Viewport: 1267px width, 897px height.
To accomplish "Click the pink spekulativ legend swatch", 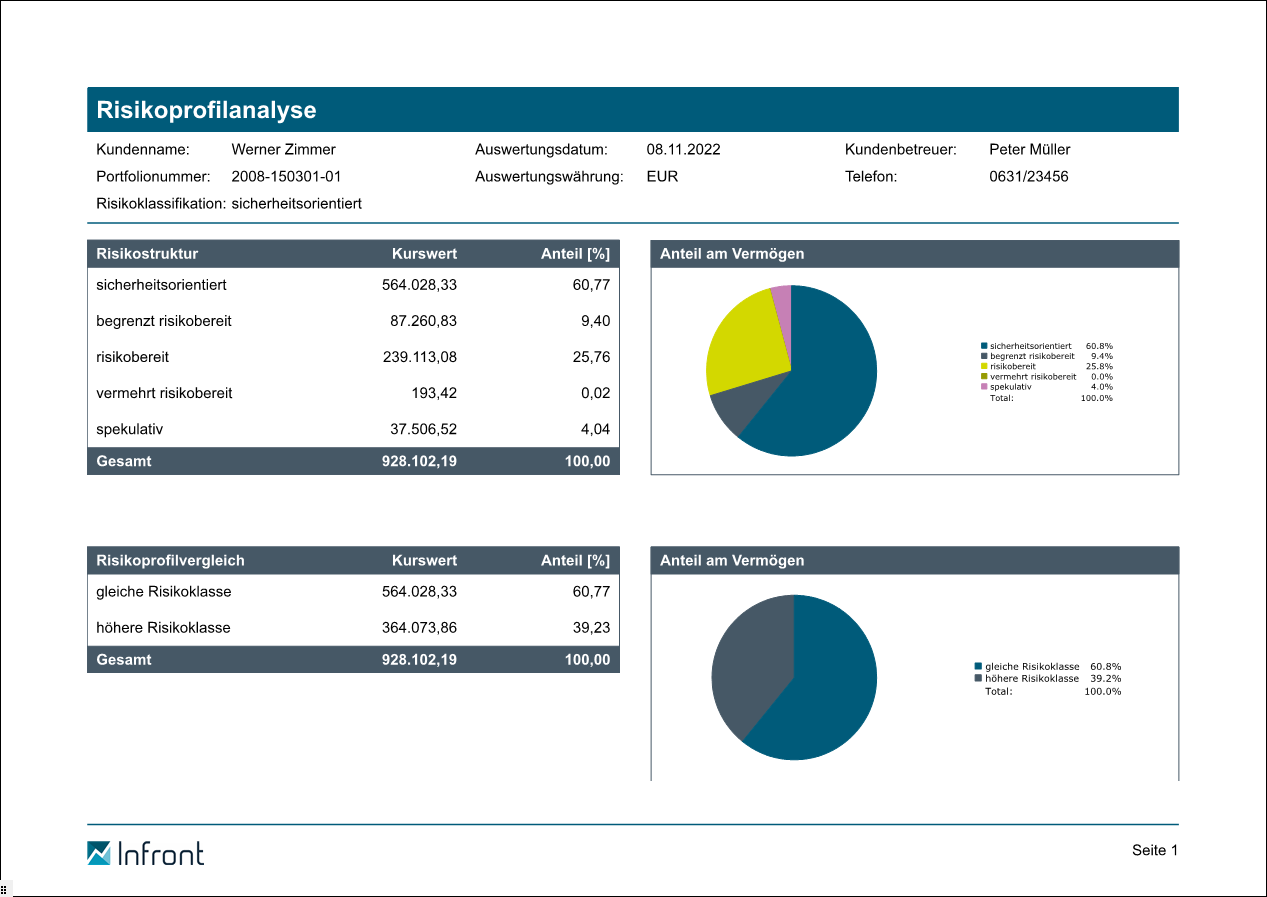I will tap(984, 387).
